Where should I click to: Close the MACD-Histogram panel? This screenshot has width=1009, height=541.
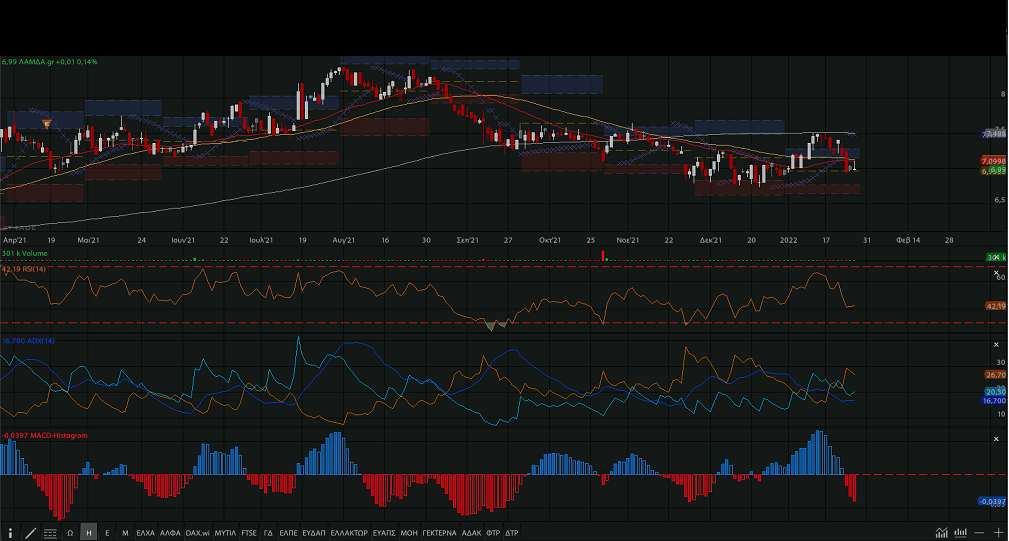click(996, 439)
